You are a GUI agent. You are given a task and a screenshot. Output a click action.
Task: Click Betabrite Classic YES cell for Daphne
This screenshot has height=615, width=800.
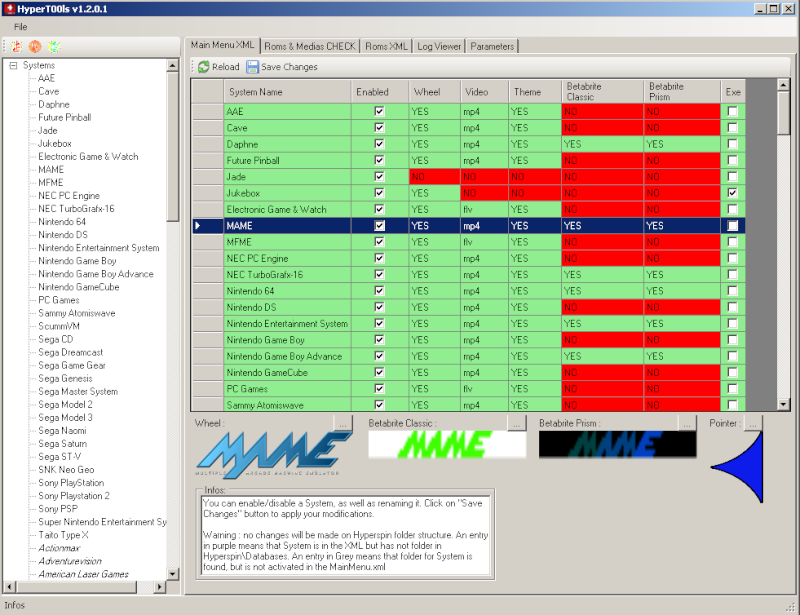coord(602,144)
